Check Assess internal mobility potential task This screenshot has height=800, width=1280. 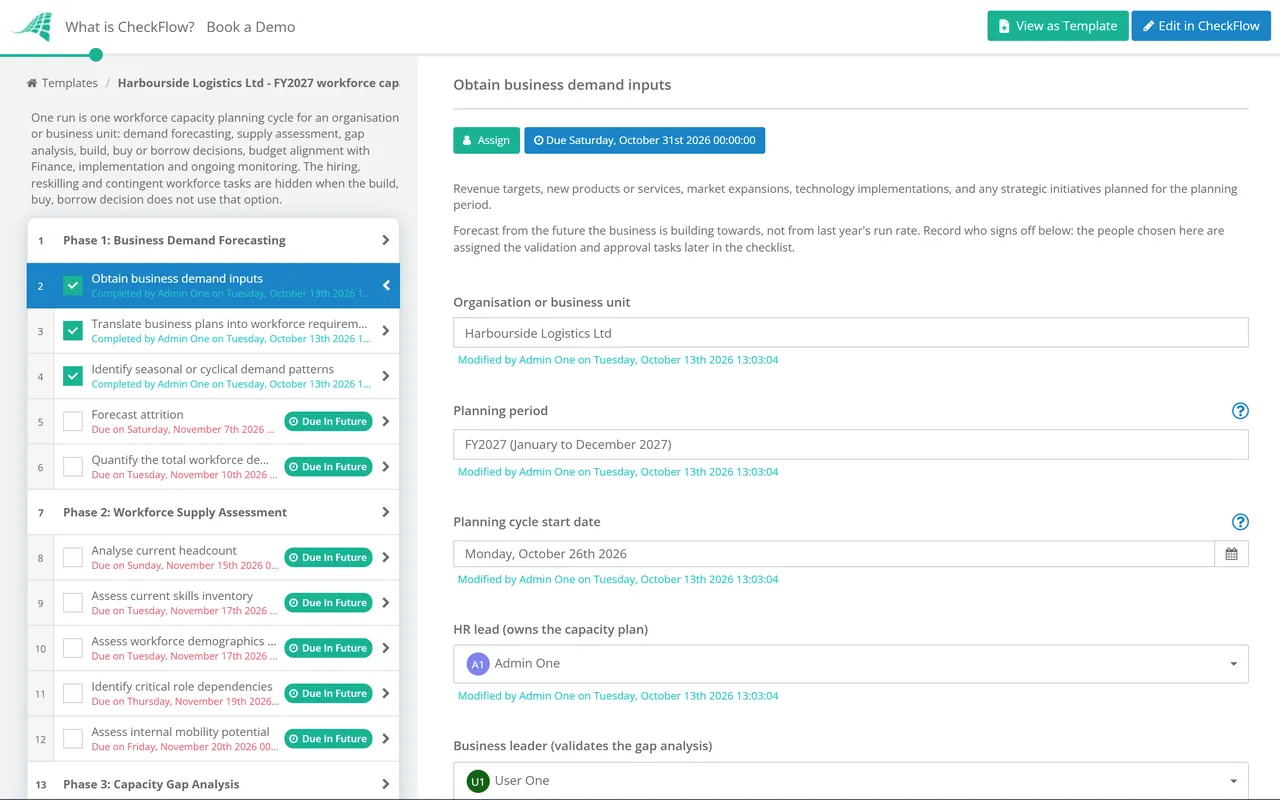[73, 739]
